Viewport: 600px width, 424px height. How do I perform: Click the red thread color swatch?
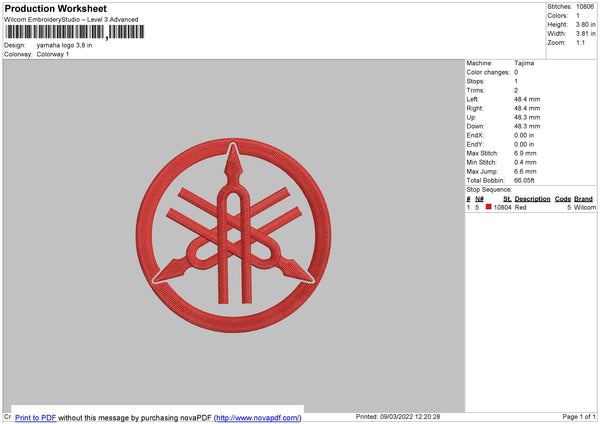(x=488, y=207)
